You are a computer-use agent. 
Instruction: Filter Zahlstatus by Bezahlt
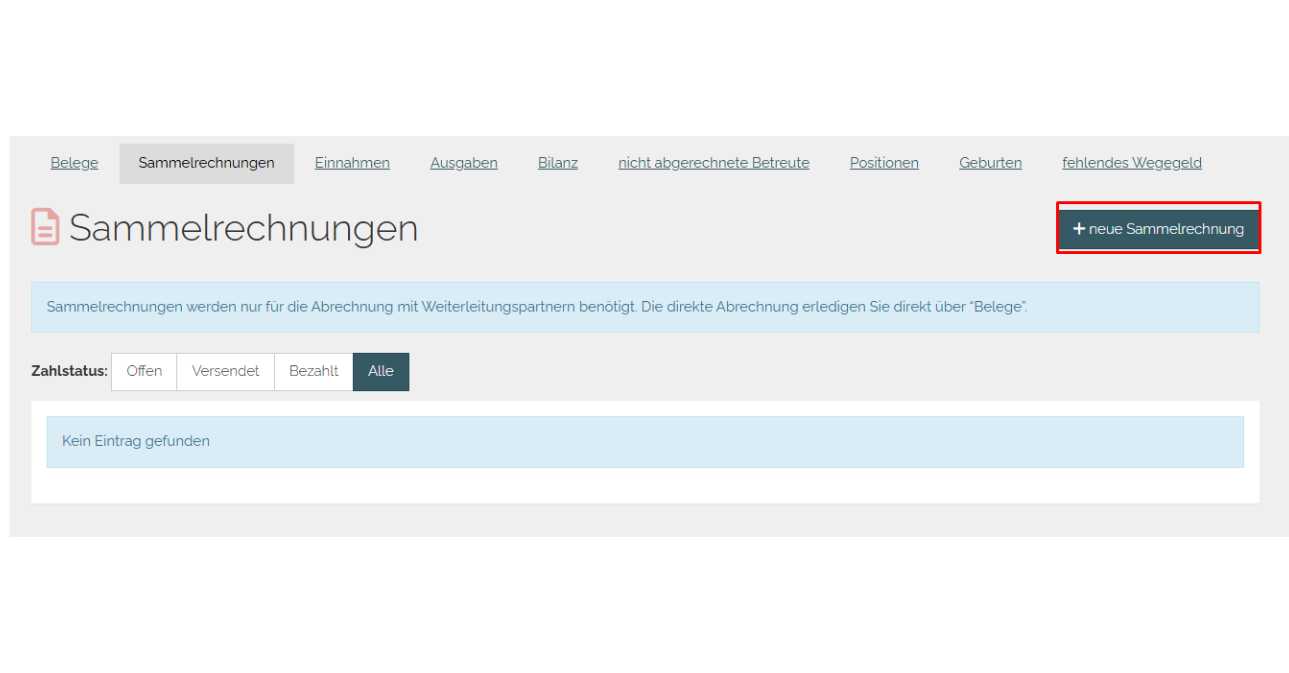click(313, 371)
